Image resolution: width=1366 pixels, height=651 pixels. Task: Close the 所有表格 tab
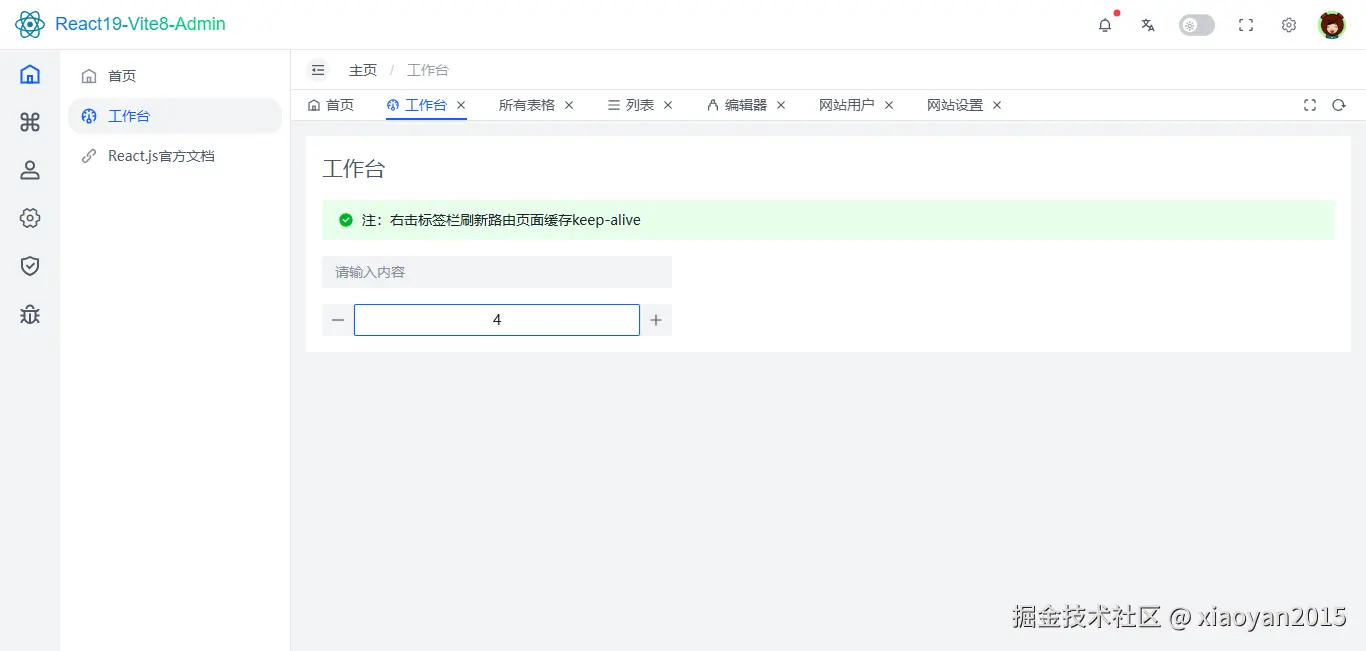(569, 105)
